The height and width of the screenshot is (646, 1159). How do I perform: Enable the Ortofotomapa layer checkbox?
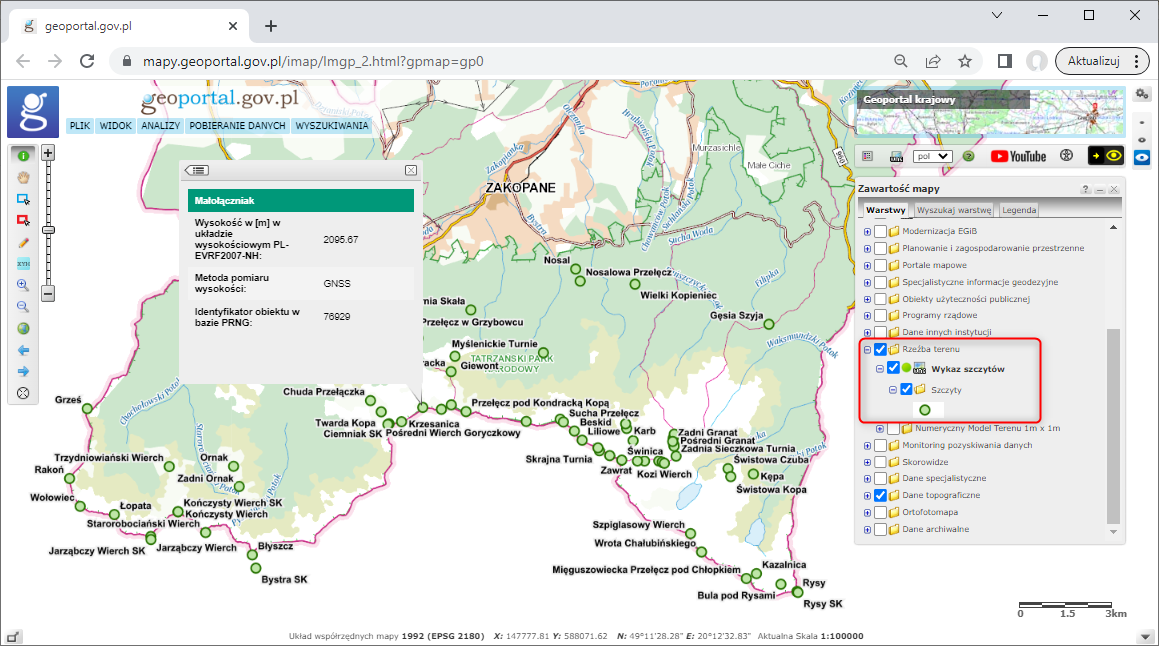click(880, 512)
